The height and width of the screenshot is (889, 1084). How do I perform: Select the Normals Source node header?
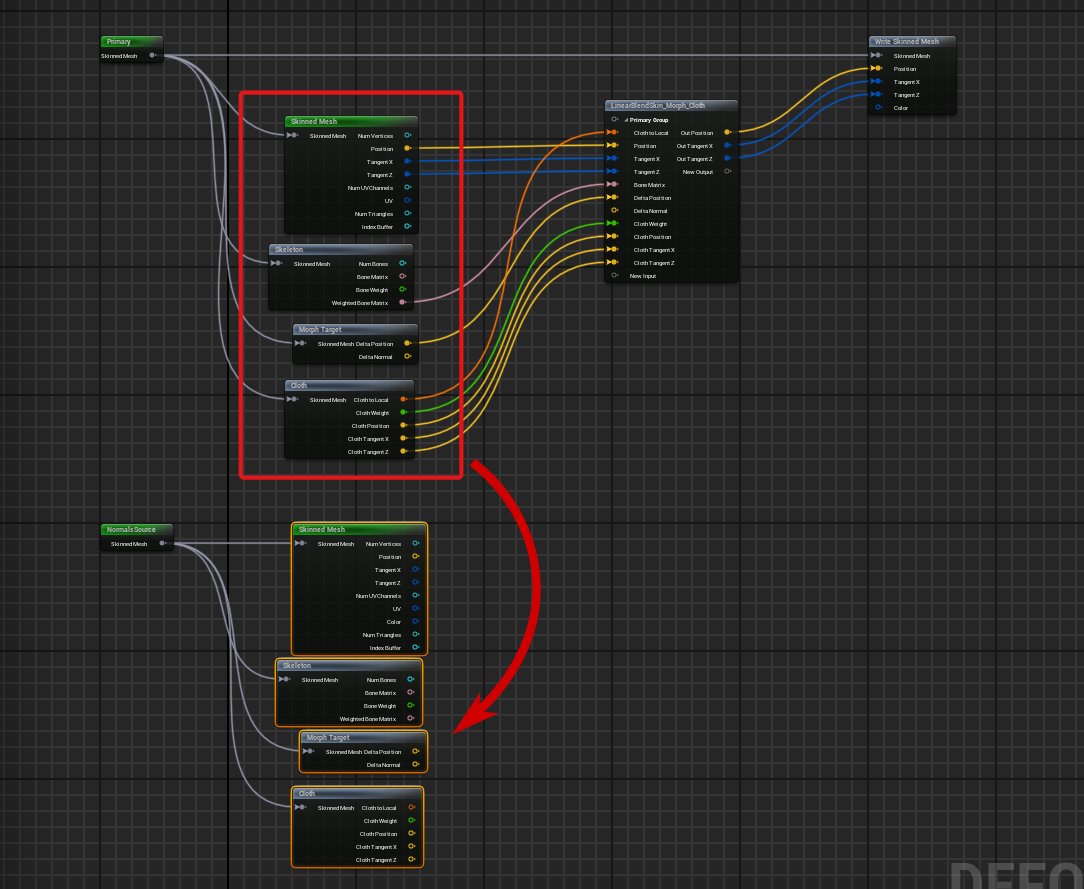(136, 530)
